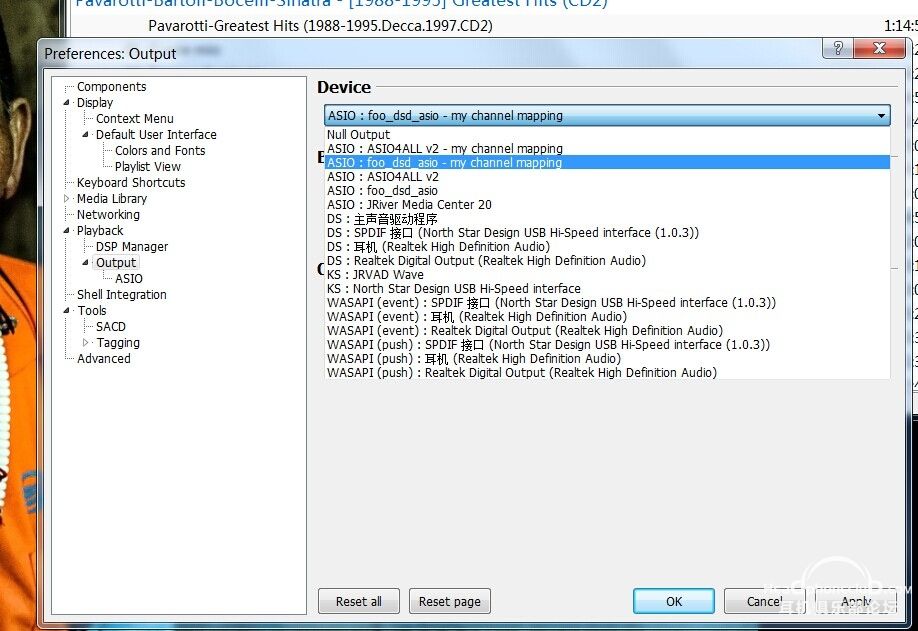Choose highlighted ASIO : foo_dsd_asio - my channel mapping
Screen dimensions: 918x631
click(607, 163)
